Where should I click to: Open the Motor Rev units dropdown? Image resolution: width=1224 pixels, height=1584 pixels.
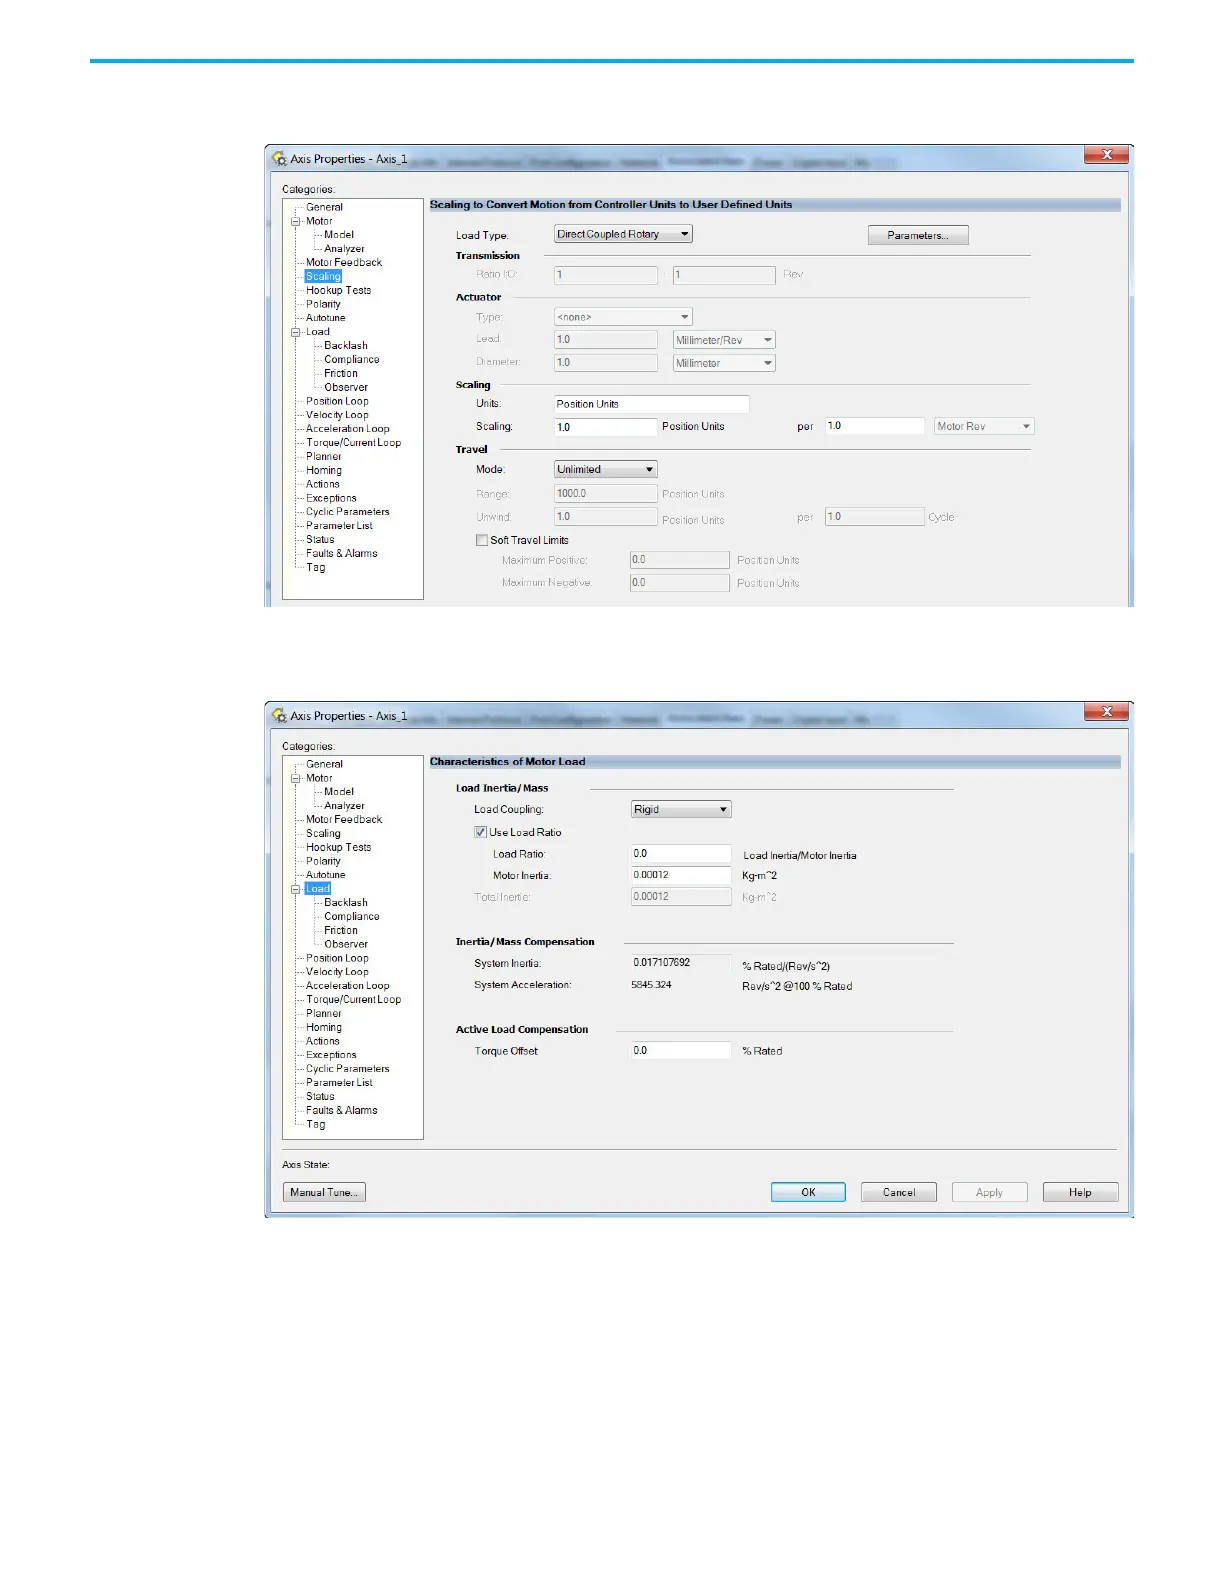coord(984,426)
